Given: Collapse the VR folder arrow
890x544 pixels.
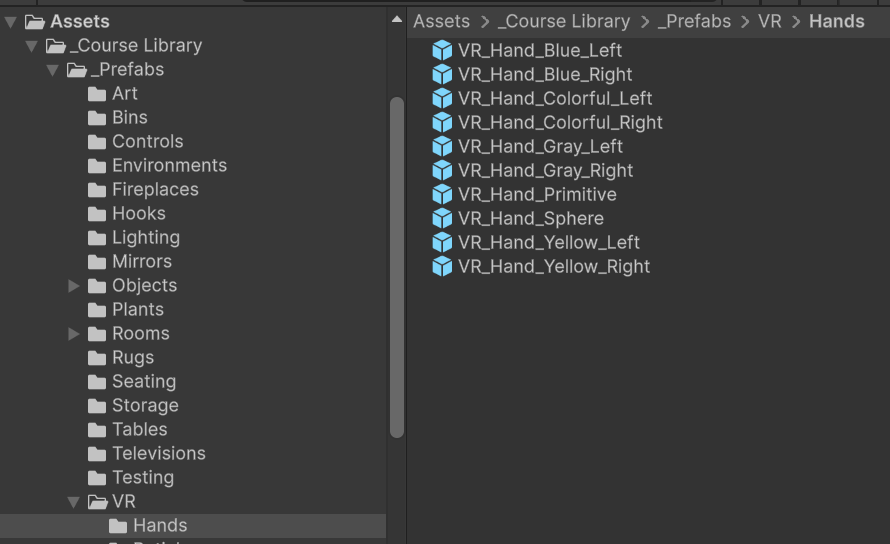Looking at the screenshot, I should click(74, 502).
